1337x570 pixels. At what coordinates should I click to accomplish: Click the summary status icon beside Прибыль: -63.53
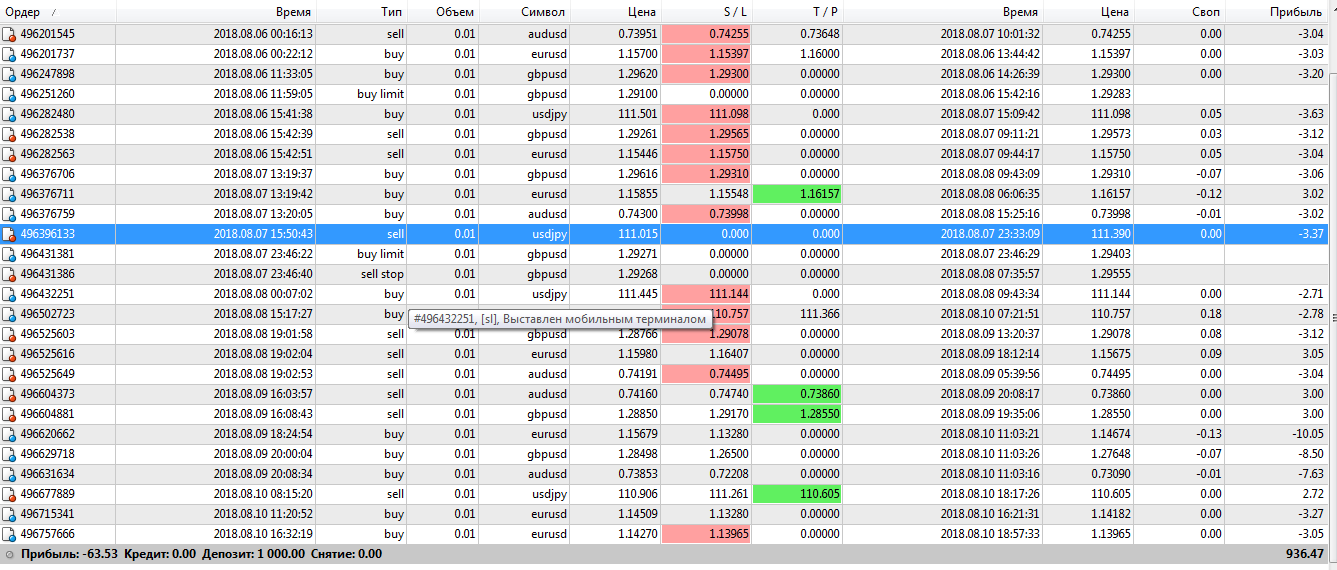click(x=9, y=554)
